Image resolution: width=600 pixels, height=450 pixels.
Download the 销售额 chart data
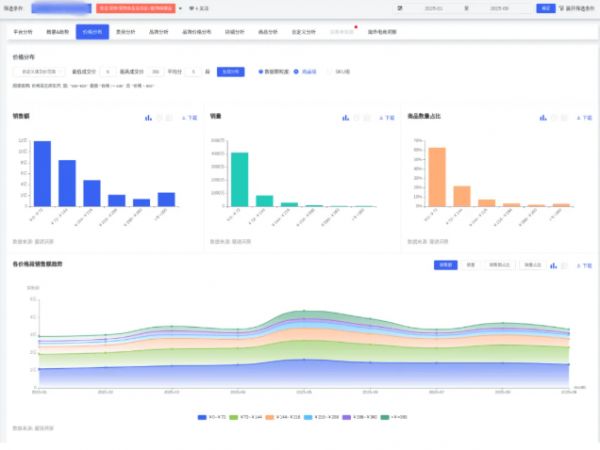tap(191, 117)
